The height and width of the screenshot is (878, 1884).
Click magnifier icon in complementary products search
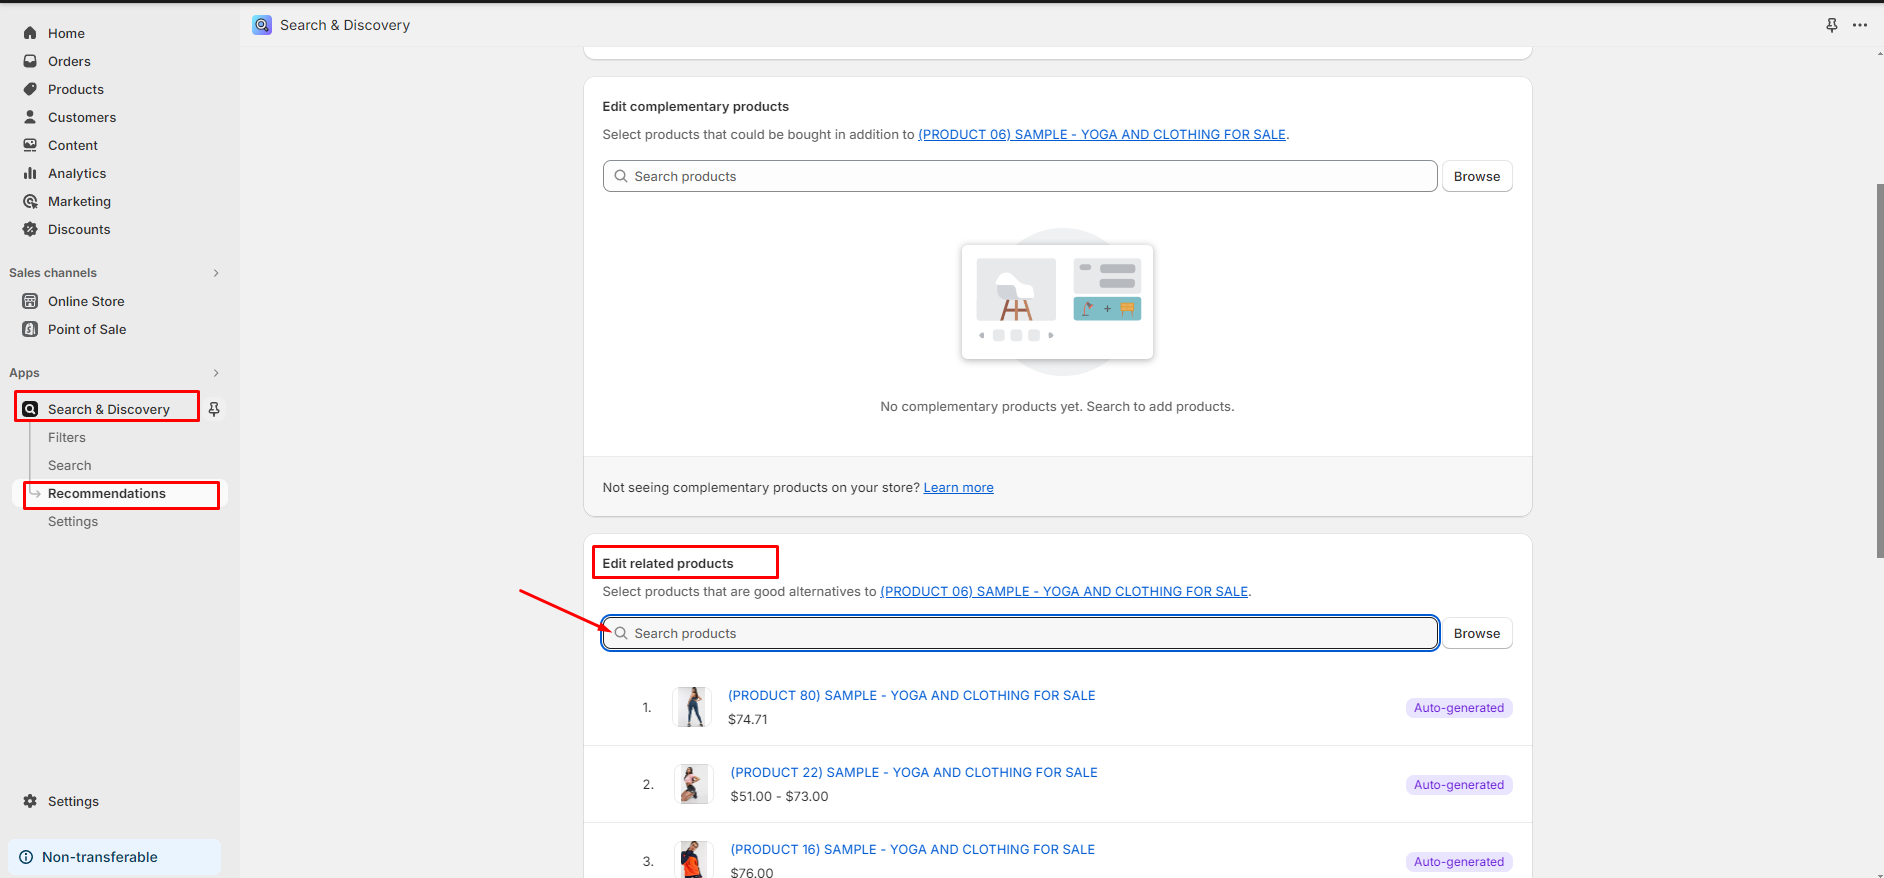[x=621, y=176]
